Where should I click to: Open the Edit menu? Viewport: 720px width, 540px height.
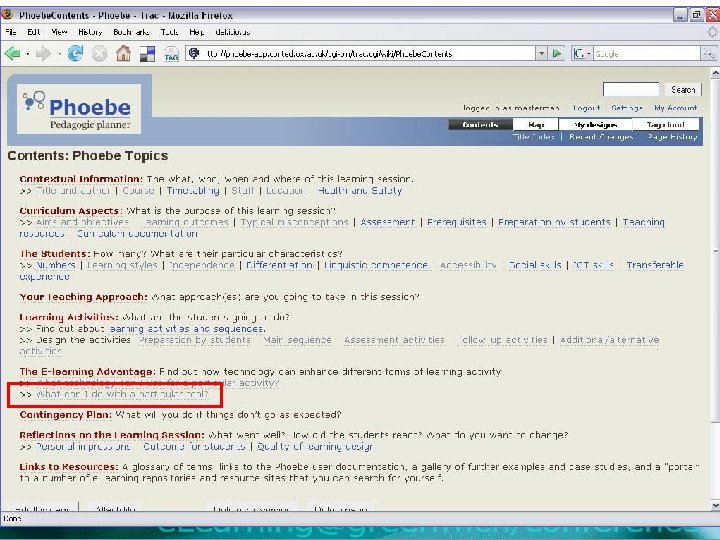[34, 32]
